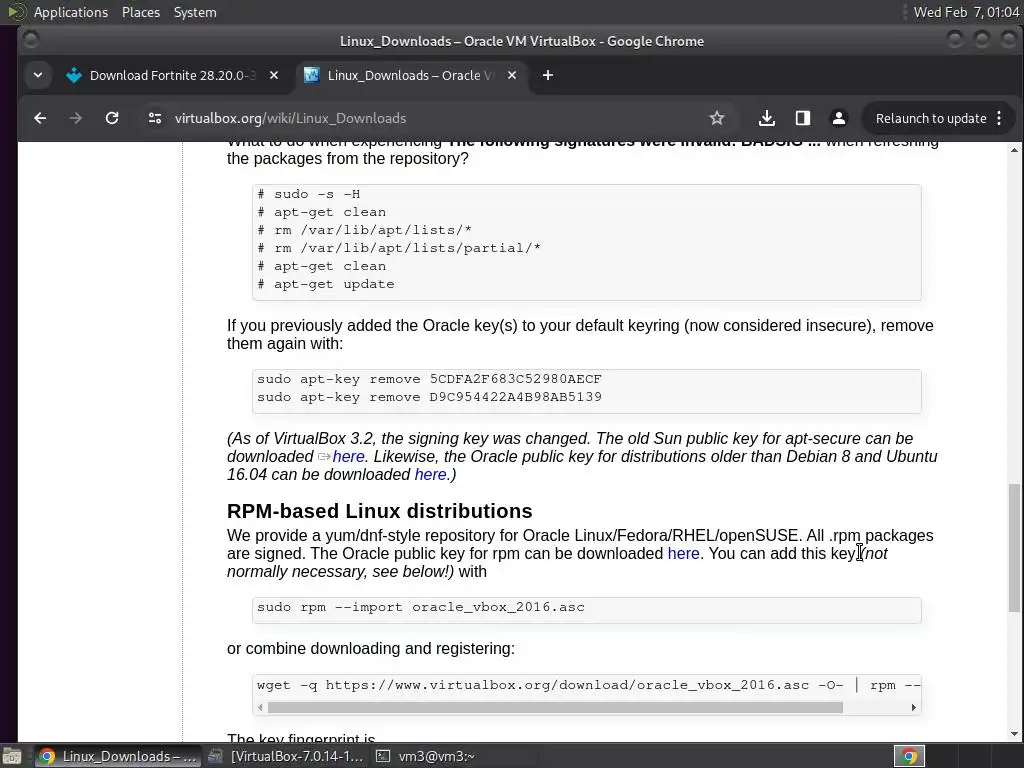1024x768 pixels.
Task: Open a new tab with the plus icon
Action: (x=548, y=75)
